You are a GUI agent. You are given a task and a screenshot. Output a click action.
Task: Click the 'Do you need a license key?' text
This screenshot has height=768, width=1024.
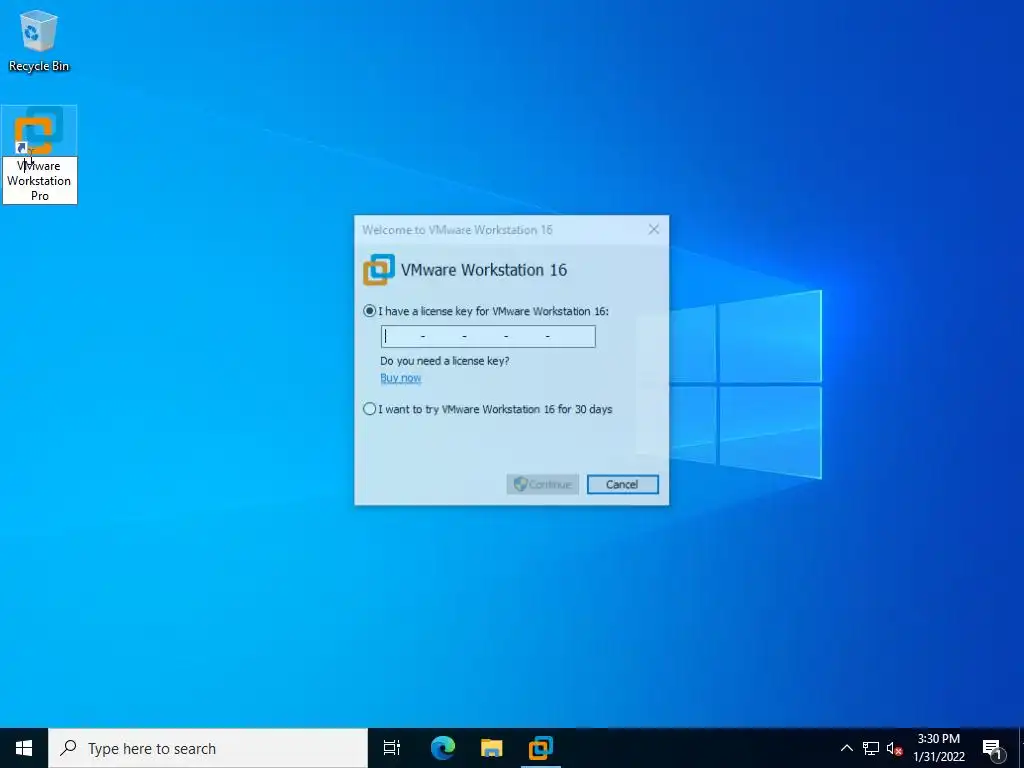(x=445, y=360)
